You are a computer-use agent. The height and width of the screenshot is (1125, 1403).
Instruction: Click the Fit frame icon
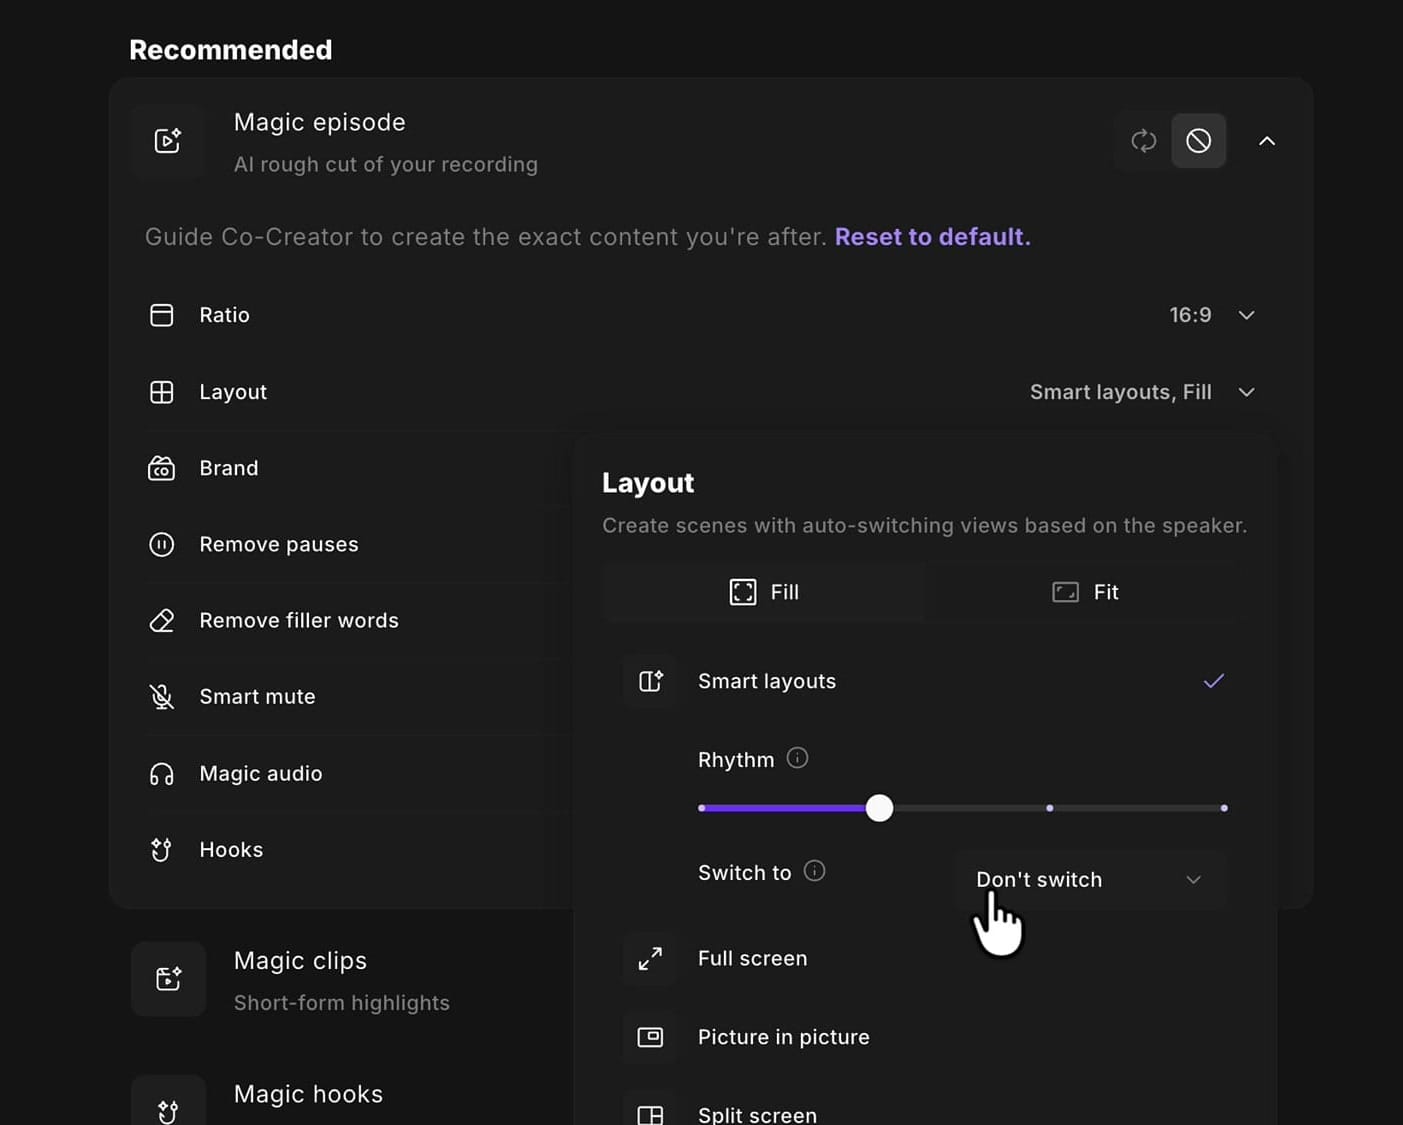(1065, 592)
